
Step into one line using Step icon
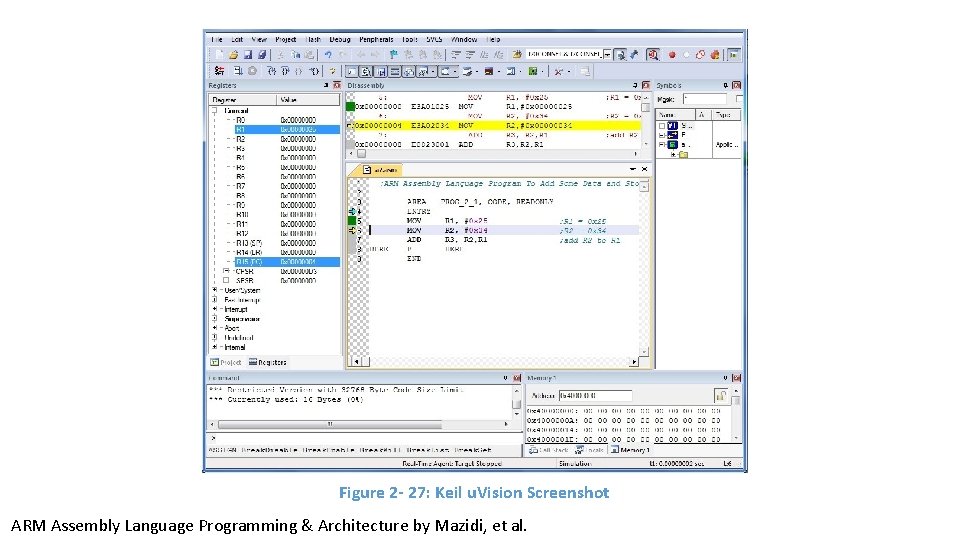click(272, 71)
